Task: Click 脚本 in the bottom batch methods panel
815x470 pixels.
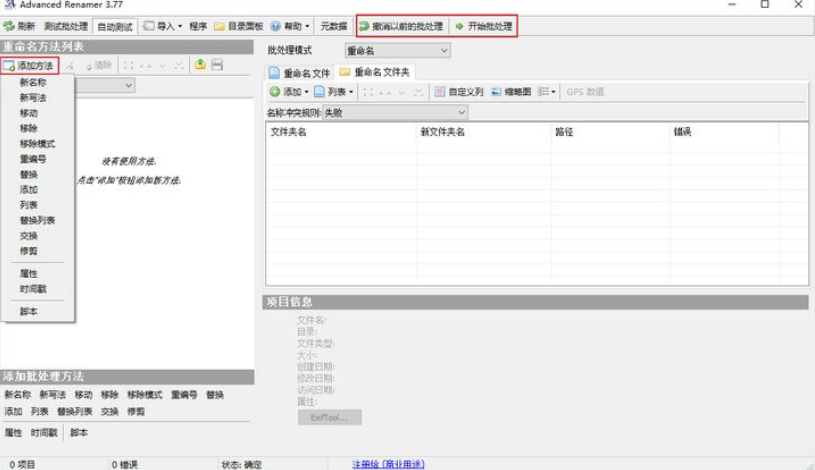Action: coord(79,433)
